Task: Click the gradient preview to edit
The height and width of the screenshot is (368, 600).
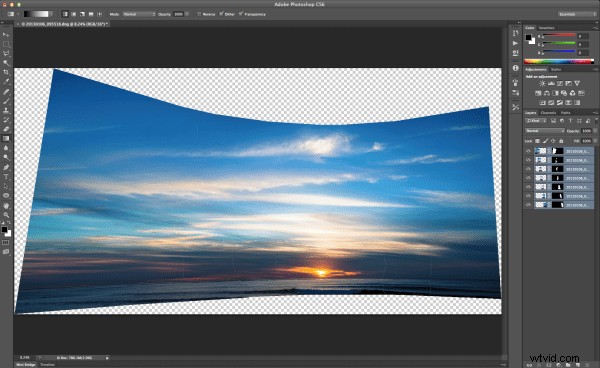Action: (x=36, y=14)
